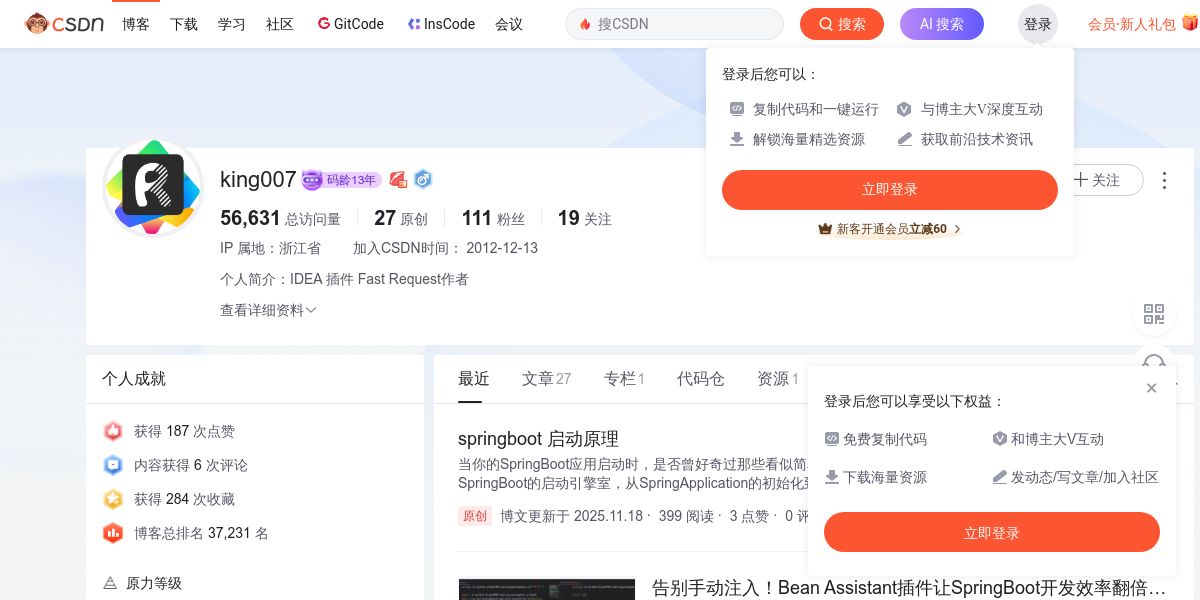Open the 社区 menu item
The width and height of the screenshot is (1200, 600).
click(280, 24)
